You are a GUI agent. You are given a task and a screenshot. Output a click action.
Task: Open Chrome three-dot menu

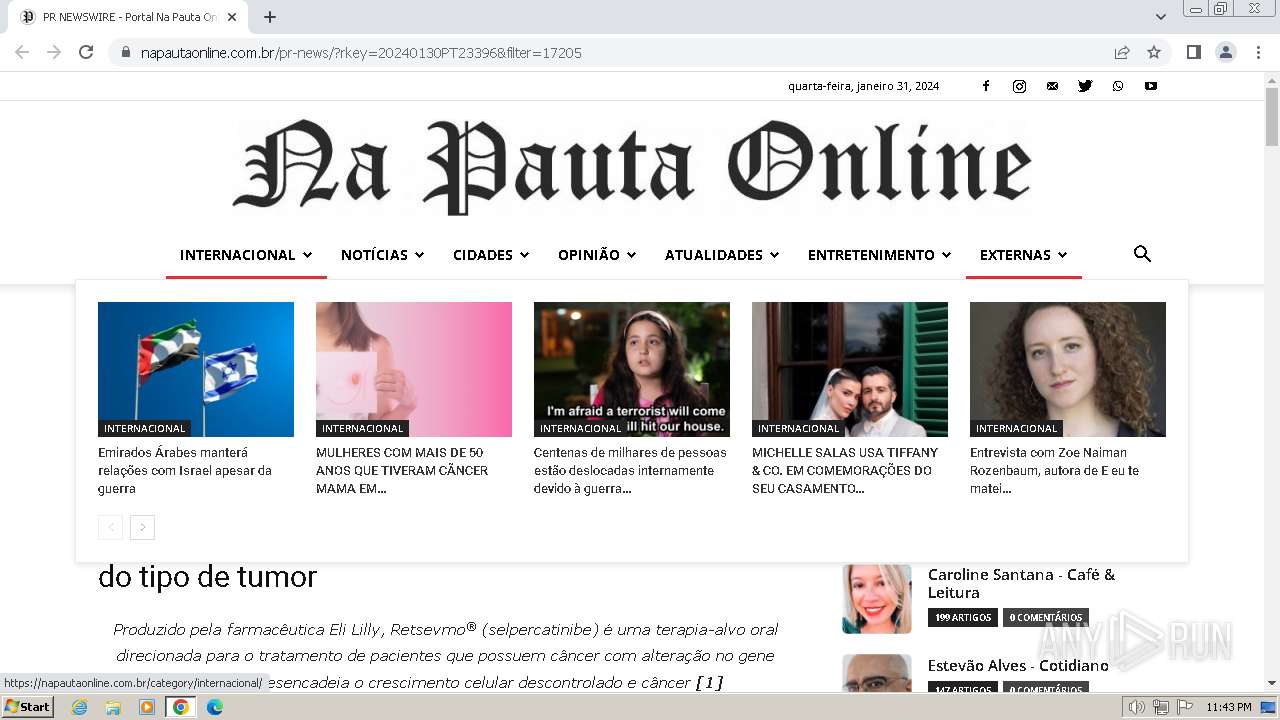tap(1259, 52)
